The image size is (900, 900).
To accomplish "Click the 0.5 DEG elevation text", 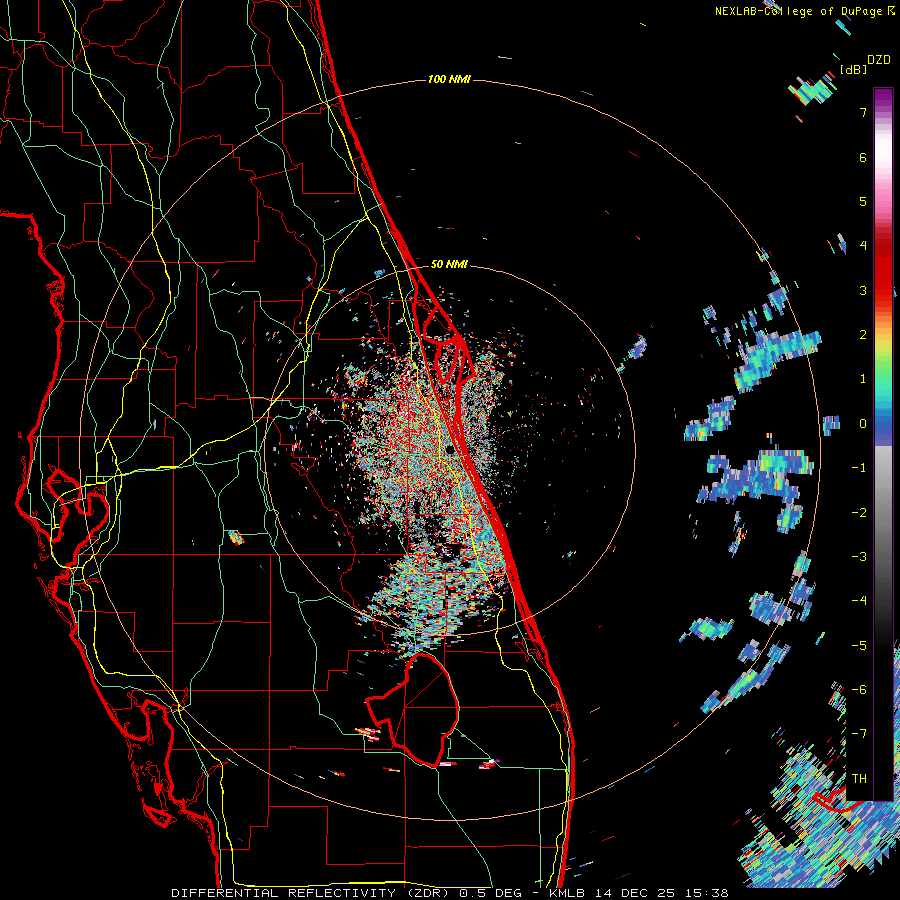I will point(490,893).
